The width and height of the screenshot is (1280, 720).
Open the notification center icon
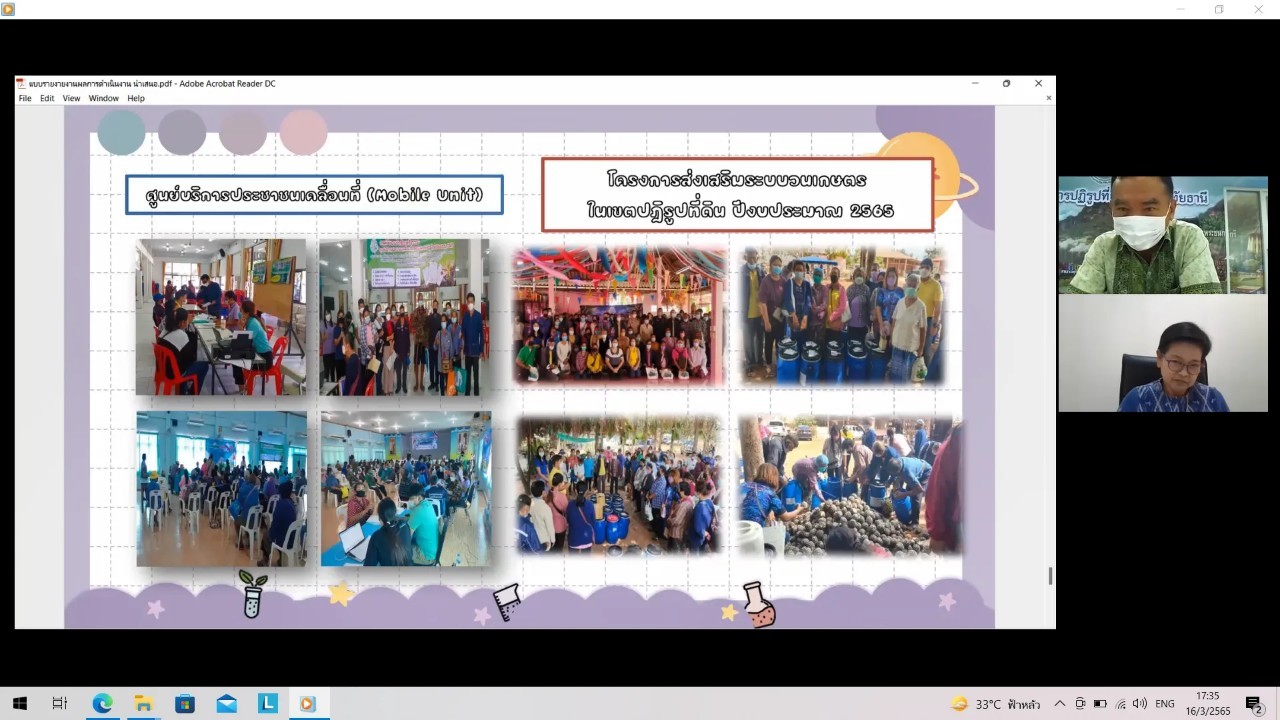tap(1254, 704)
